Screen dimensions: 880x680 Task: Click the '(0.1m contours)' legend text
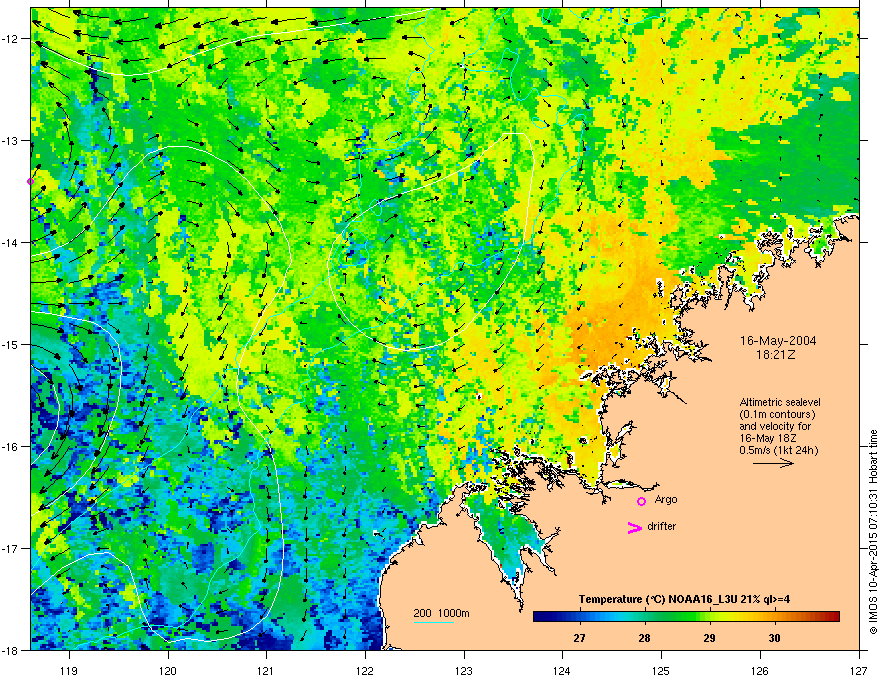pos(777,415)
